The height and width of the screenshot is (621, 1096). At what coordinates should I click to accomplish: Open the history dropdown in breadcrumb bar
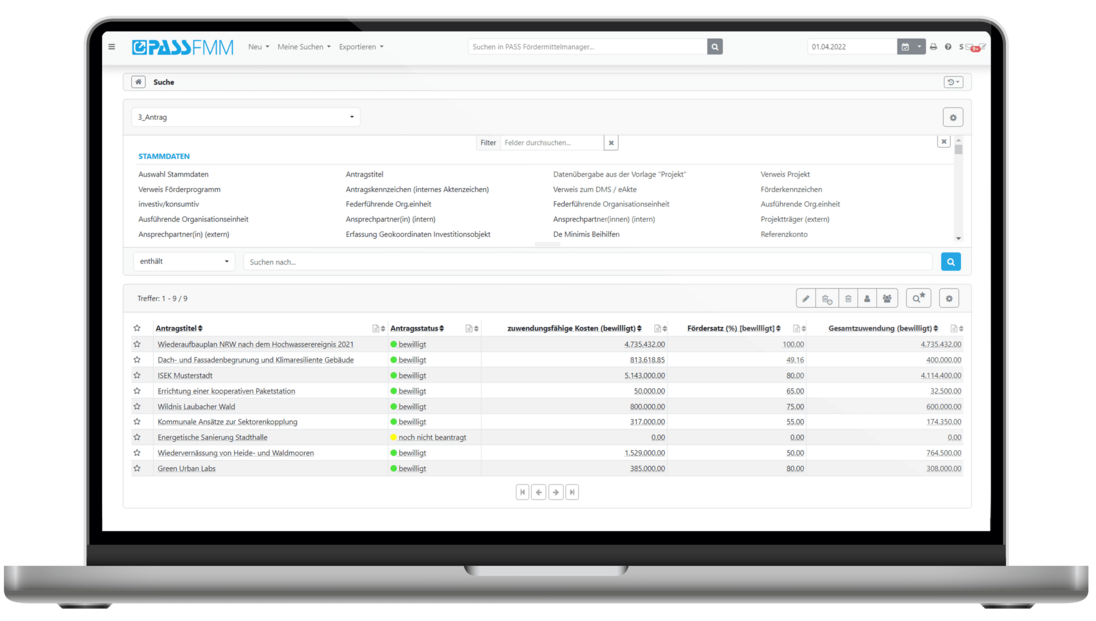[x=953, y=82]
